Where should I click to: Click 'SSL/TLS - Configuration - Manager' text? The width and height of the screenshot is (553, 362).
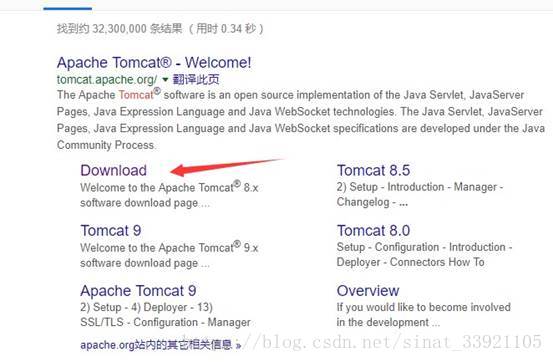tap(165, 322)
